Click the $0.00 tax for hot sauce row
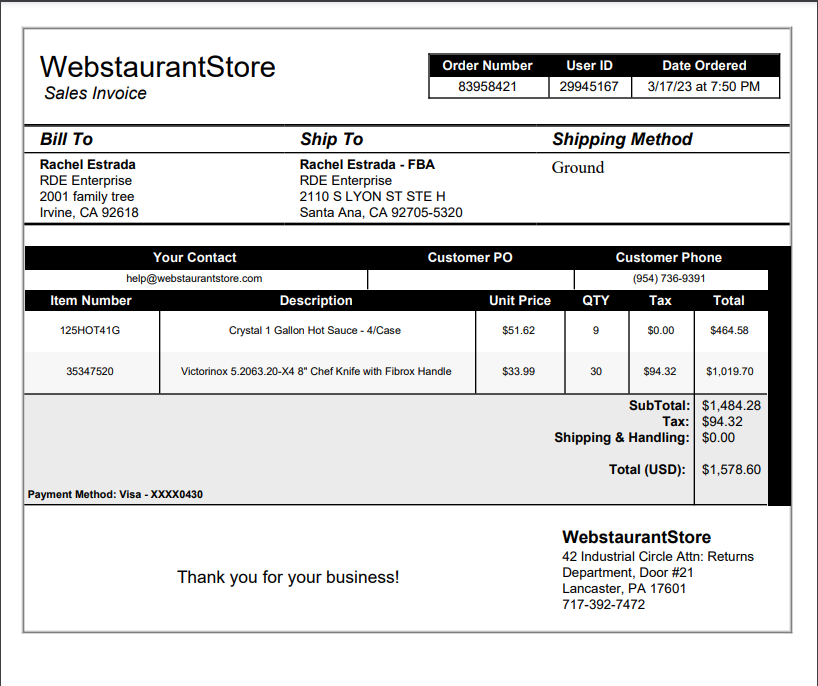Screen dimensions: 818x686 point(661,331)
